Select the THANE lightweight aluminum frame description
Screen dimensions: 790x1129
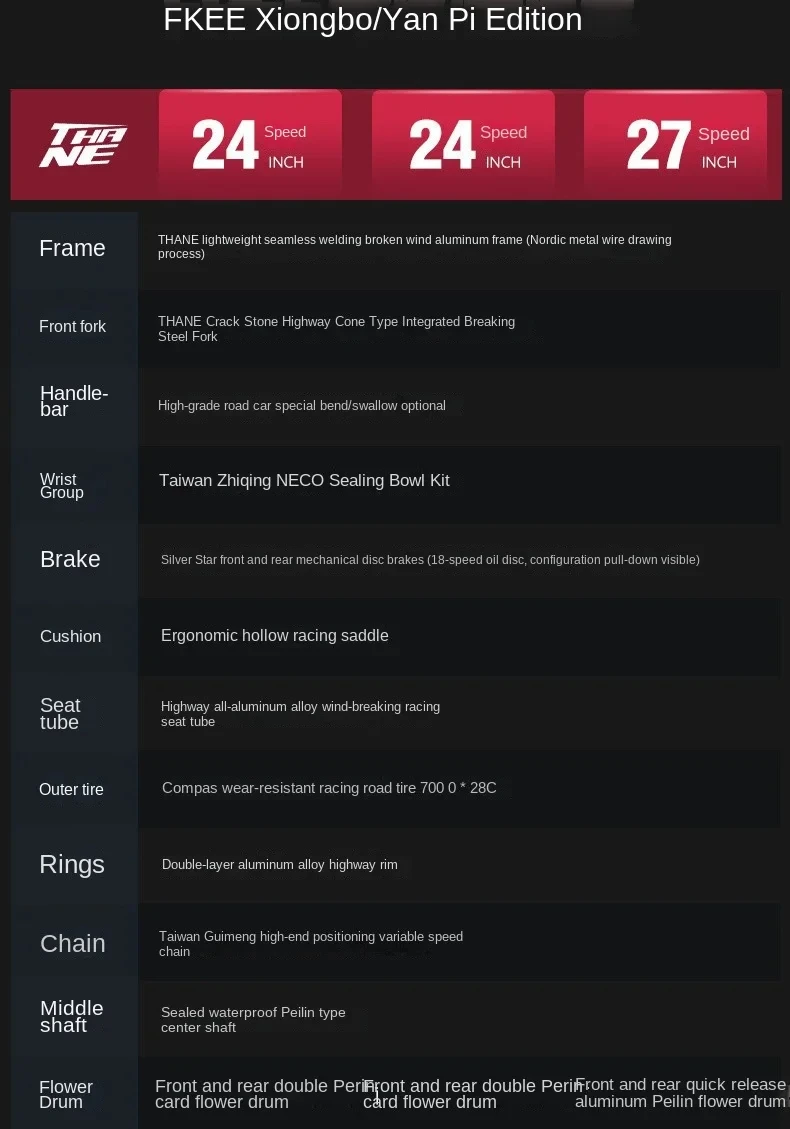pos(414,247)
